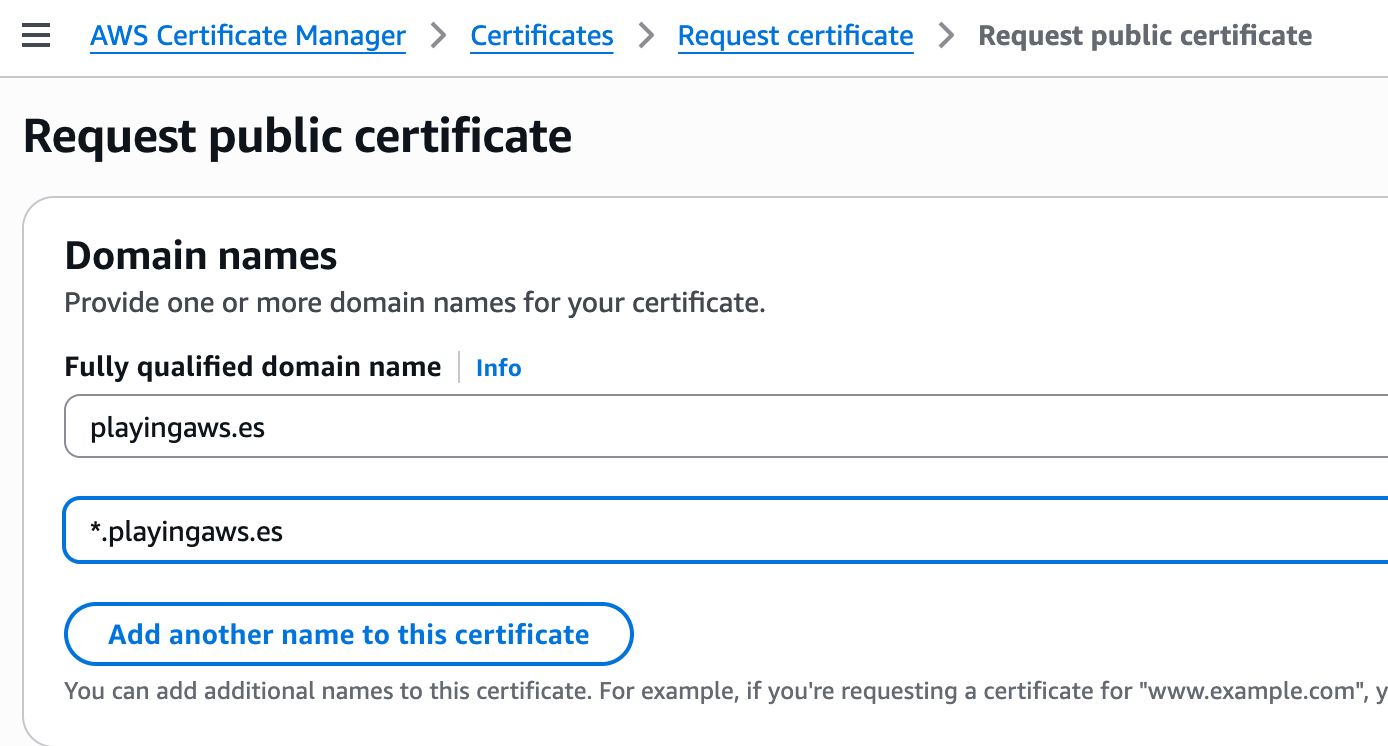
Task: Open the hamburger navigation menu
Action: coord(36,37)
